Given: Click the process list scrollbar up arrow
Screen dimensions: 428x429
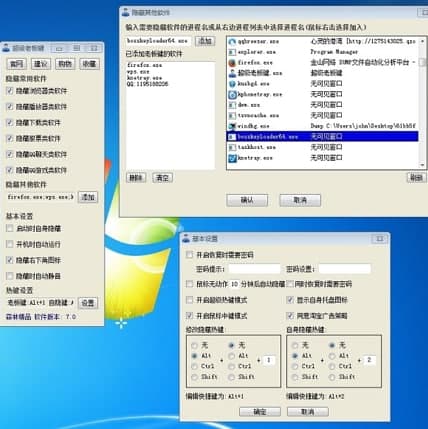Looking at the screenshot, I should [422, 41].
